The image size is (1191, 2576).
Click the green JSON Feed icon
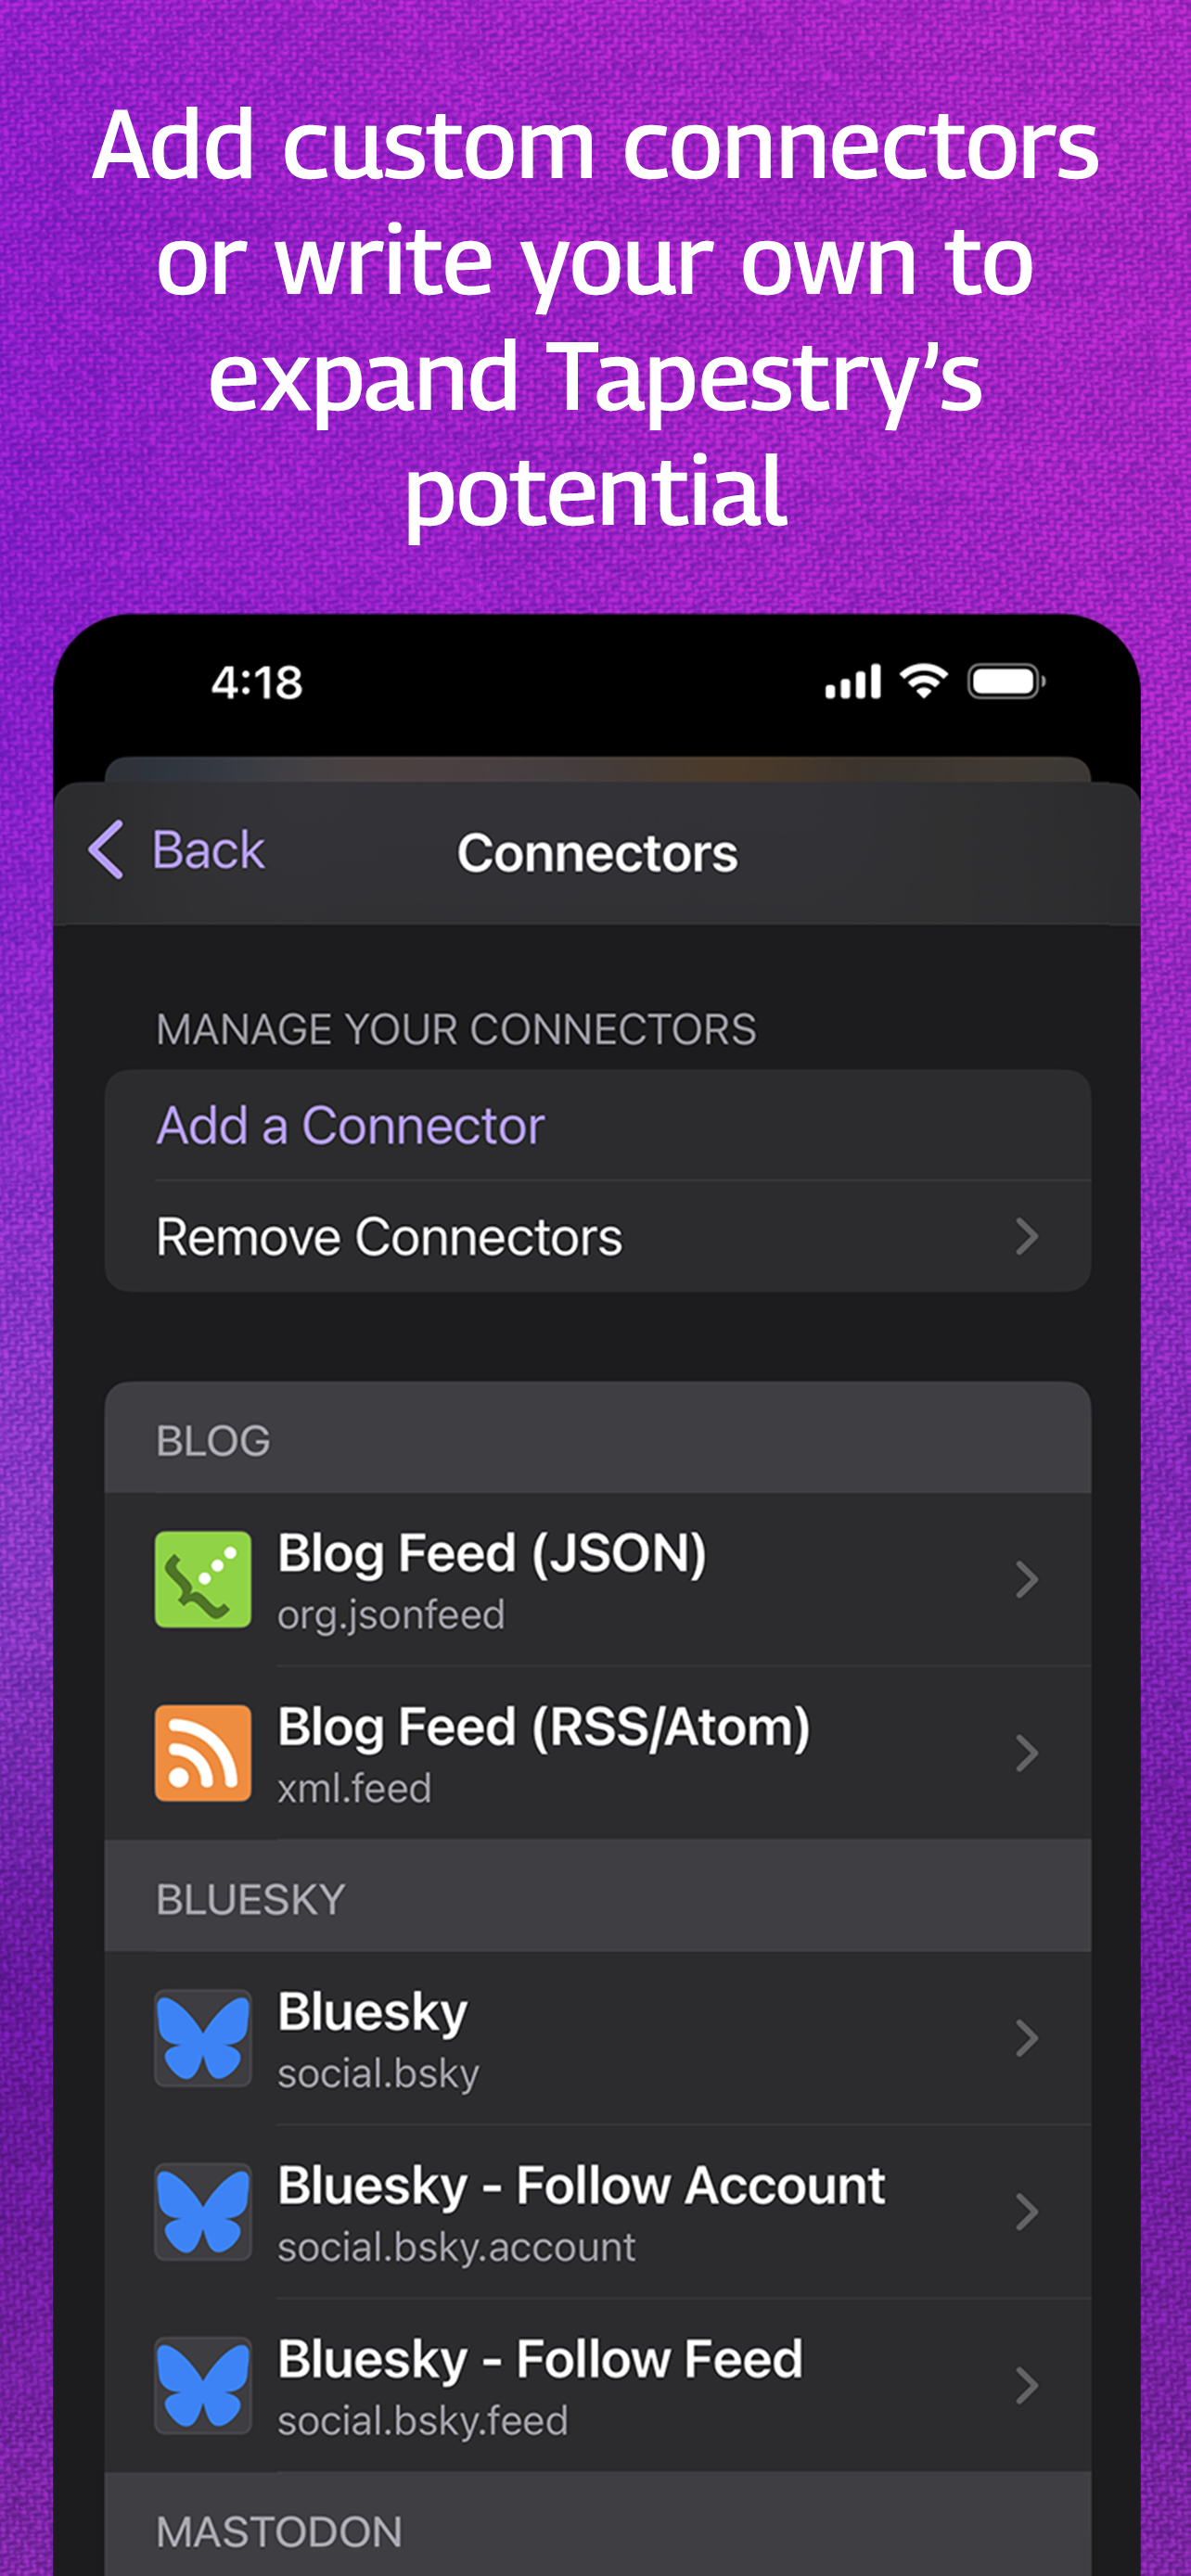(x=203, y=1580)
